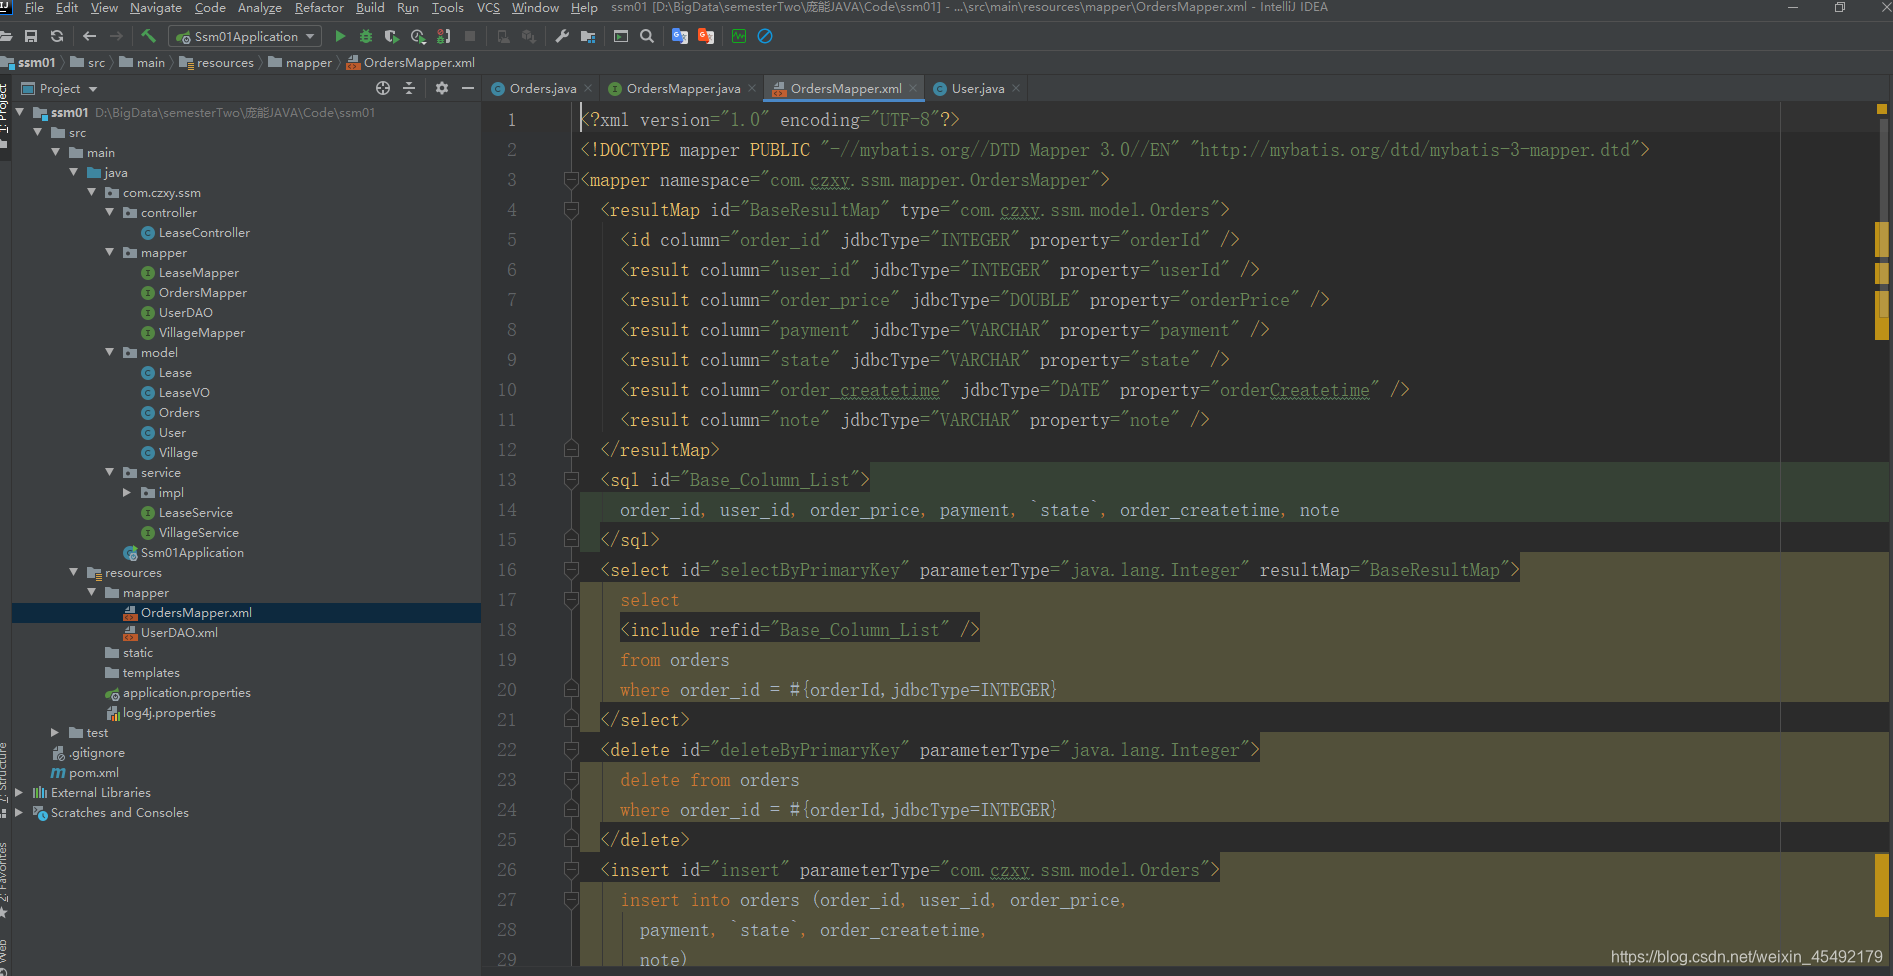Open the Analyze menu
This screenshot has width=1893, height=976.
[260, 8]
